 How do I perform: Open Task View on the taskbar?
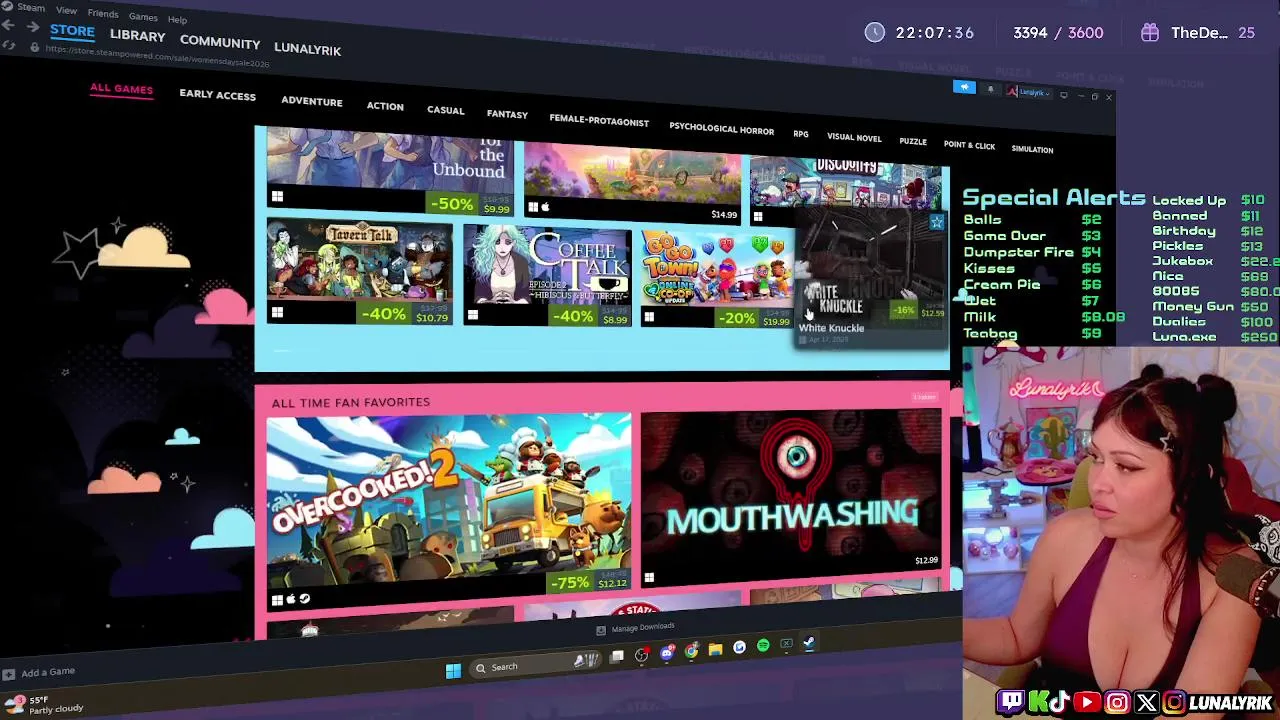(617, 657)
